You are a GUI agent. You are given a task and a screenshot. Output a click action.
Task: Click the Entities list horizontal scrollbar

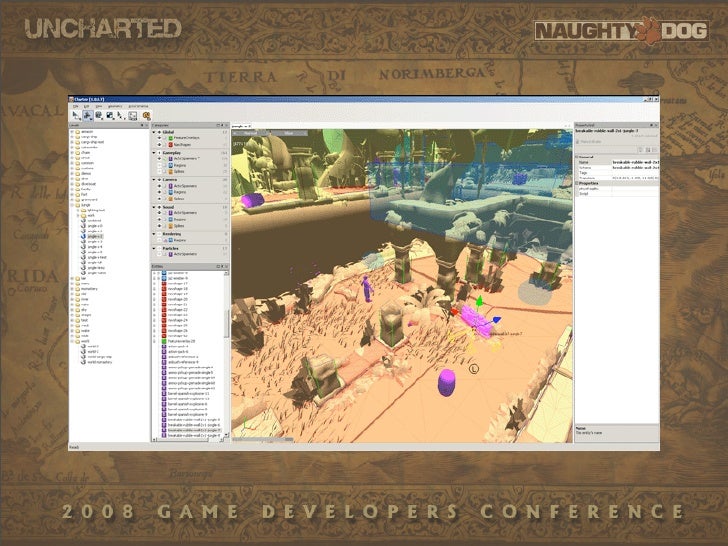(189, 440)
